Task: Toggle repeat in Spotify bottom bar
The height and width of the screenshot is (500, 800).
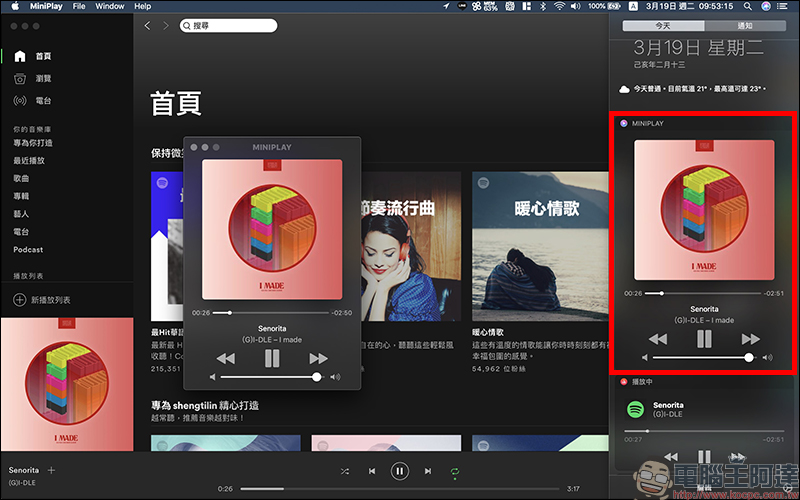Action: coord(455,472)
